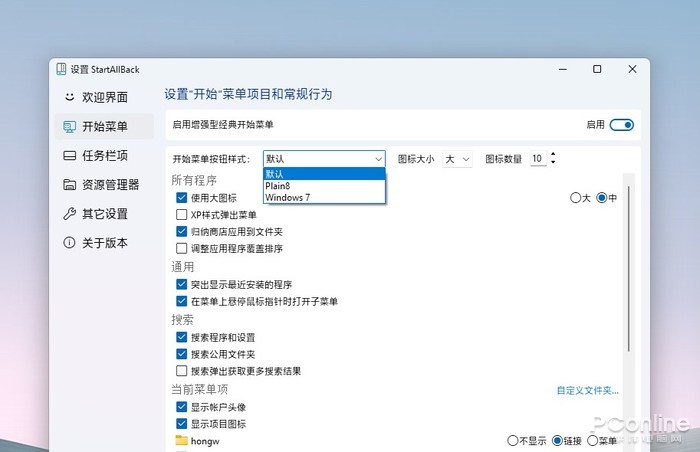The height and width of the screenshot is (452, 700).
Task: Toggle the 启用 enhanced start menu switch
Action: [621, 125]
